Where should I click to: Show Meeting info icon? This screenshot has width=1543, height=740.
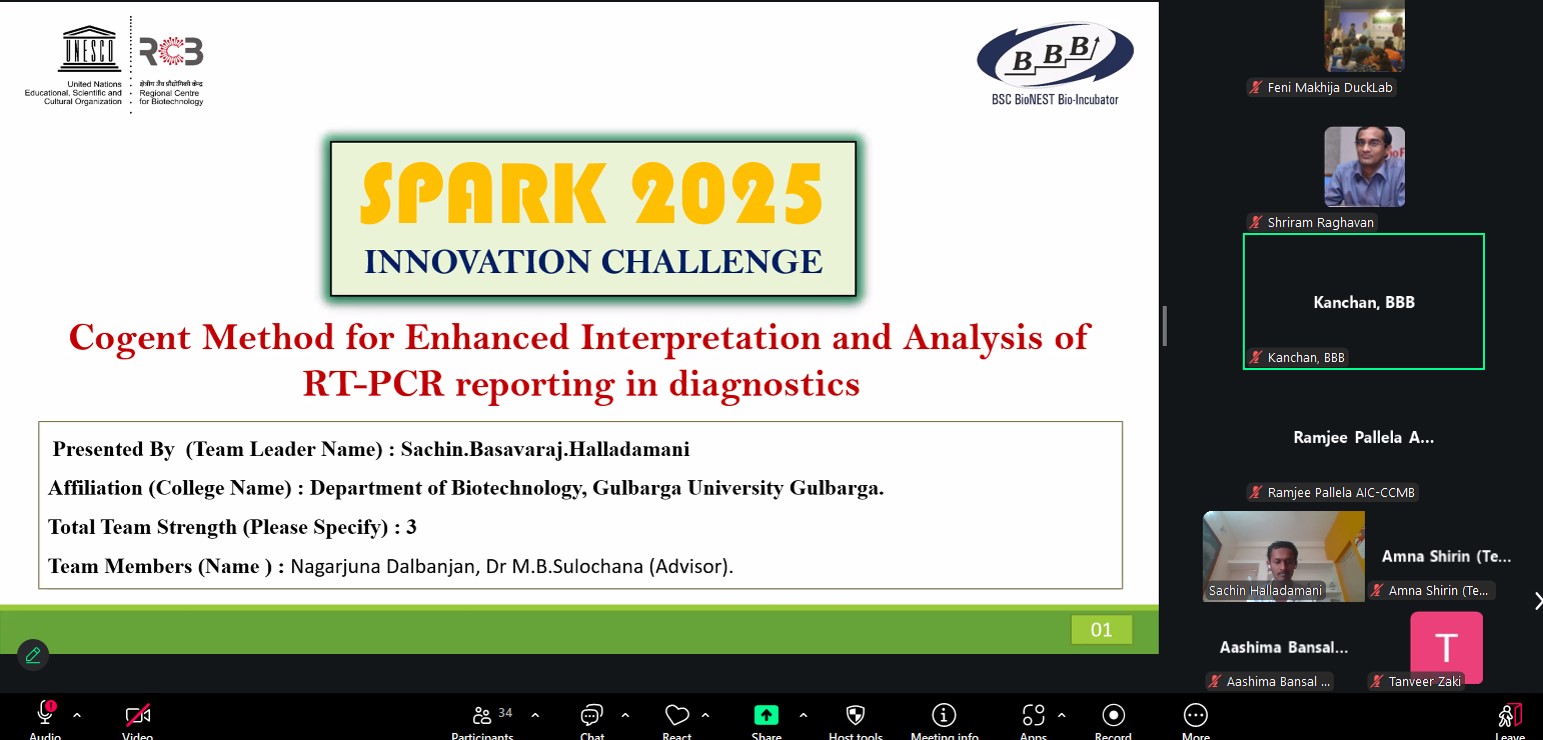tap(944, 715)
